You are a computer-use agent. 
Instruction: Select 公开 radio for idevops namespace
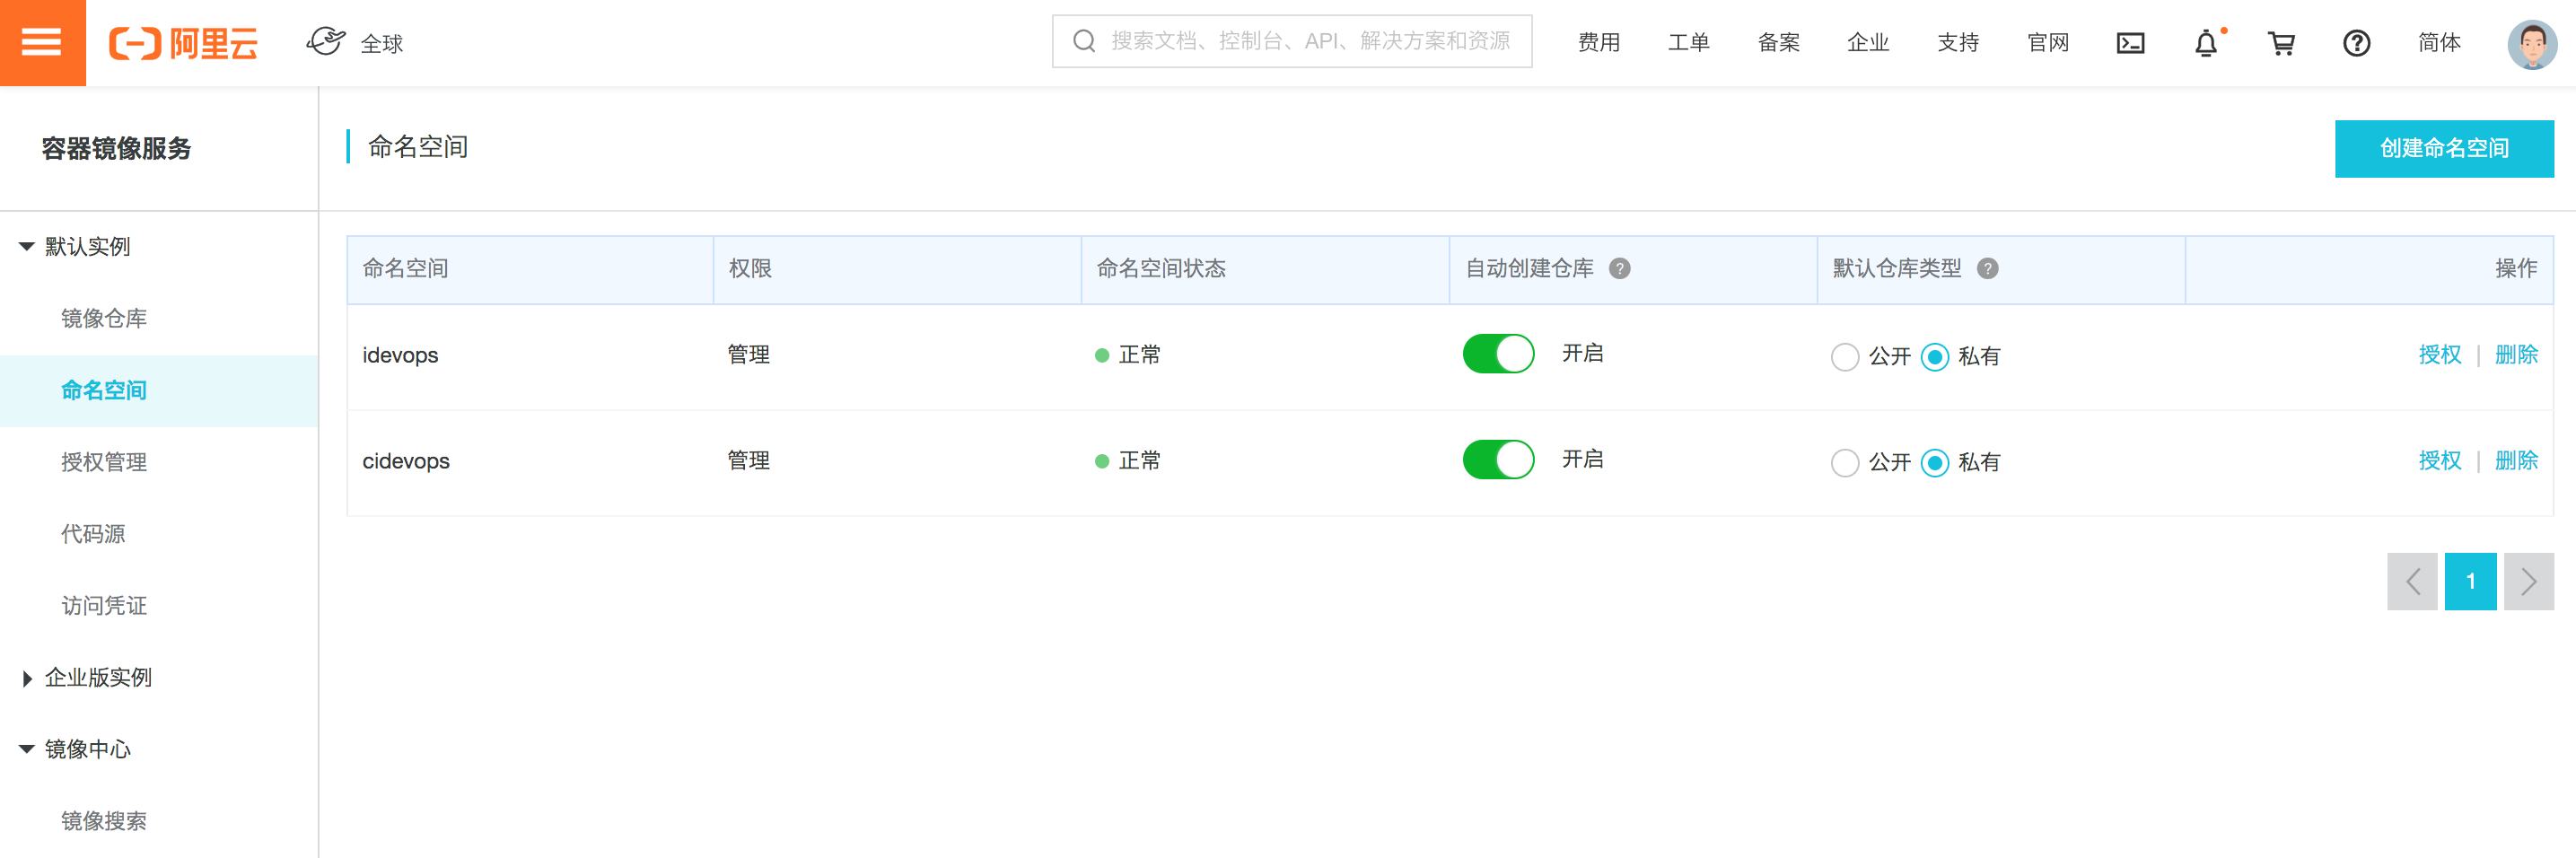(1845, 356)
